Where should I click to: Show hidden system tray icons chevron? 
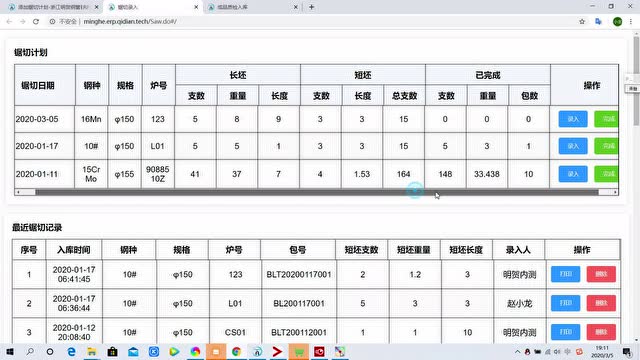tap(517, 352)
